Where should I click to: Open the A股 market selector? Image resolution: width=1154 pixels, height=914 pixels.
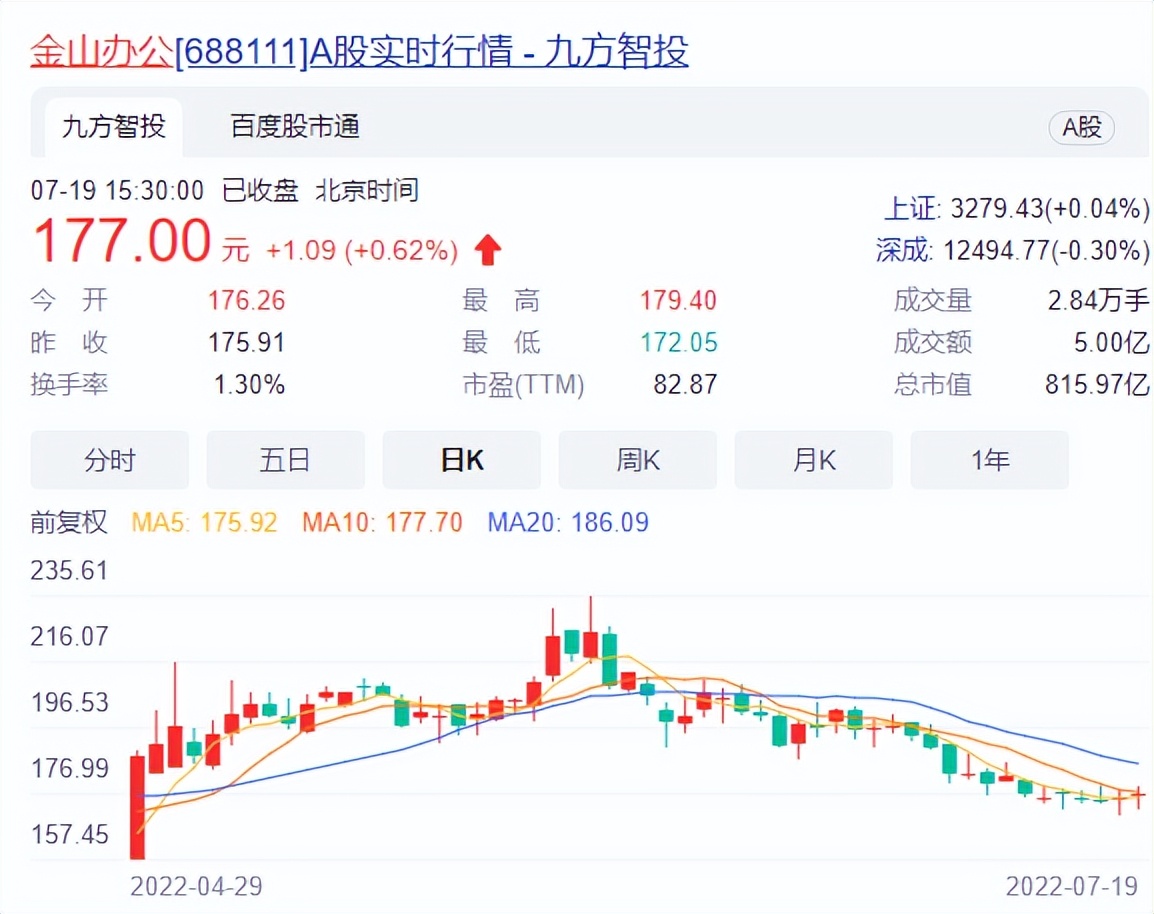coord(1081,128)
